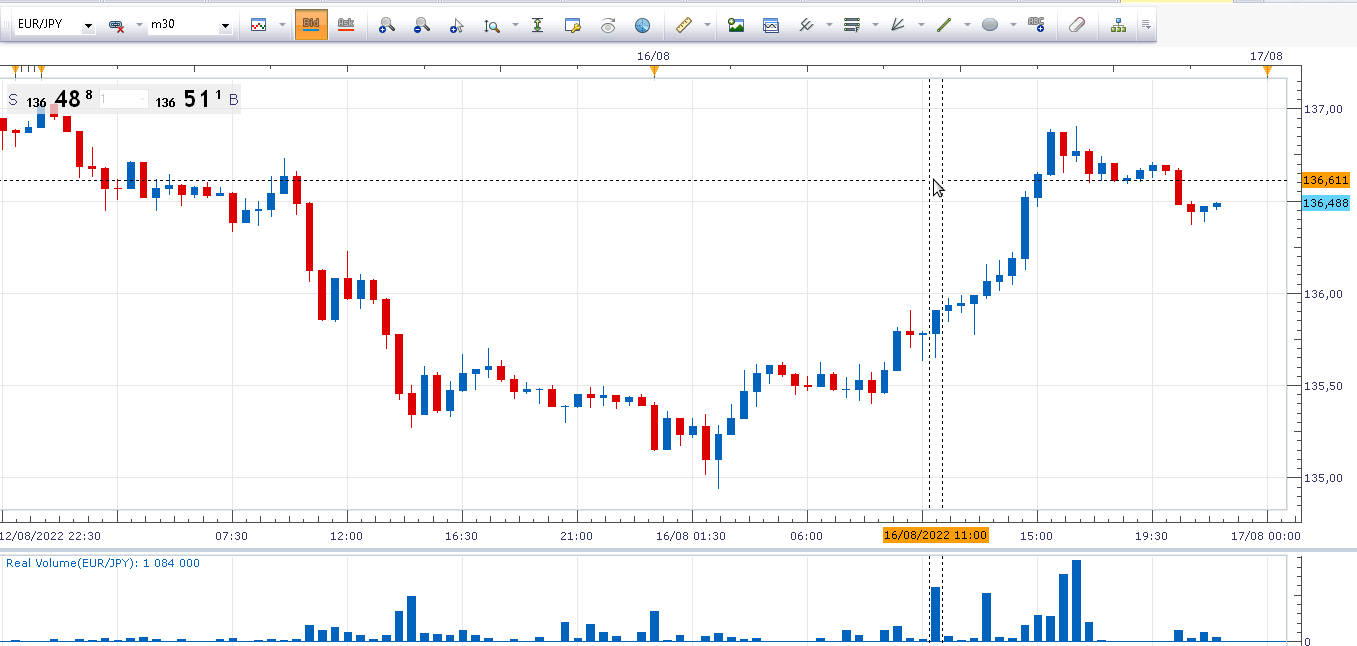Click the eraser tool icon
Image resolution: width=1357 pixels, height=646 pixels.
(1077, 25)
